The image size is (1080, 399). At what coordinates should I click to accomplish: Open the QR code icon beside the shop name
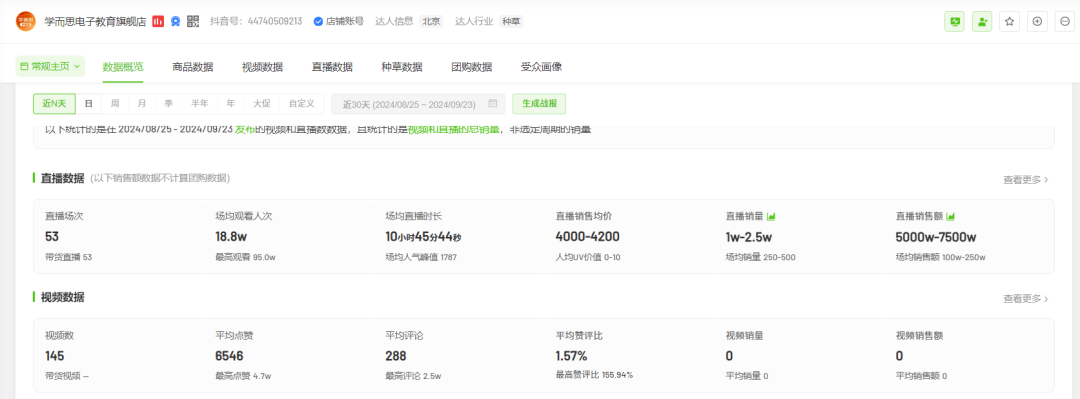[193, 21]
